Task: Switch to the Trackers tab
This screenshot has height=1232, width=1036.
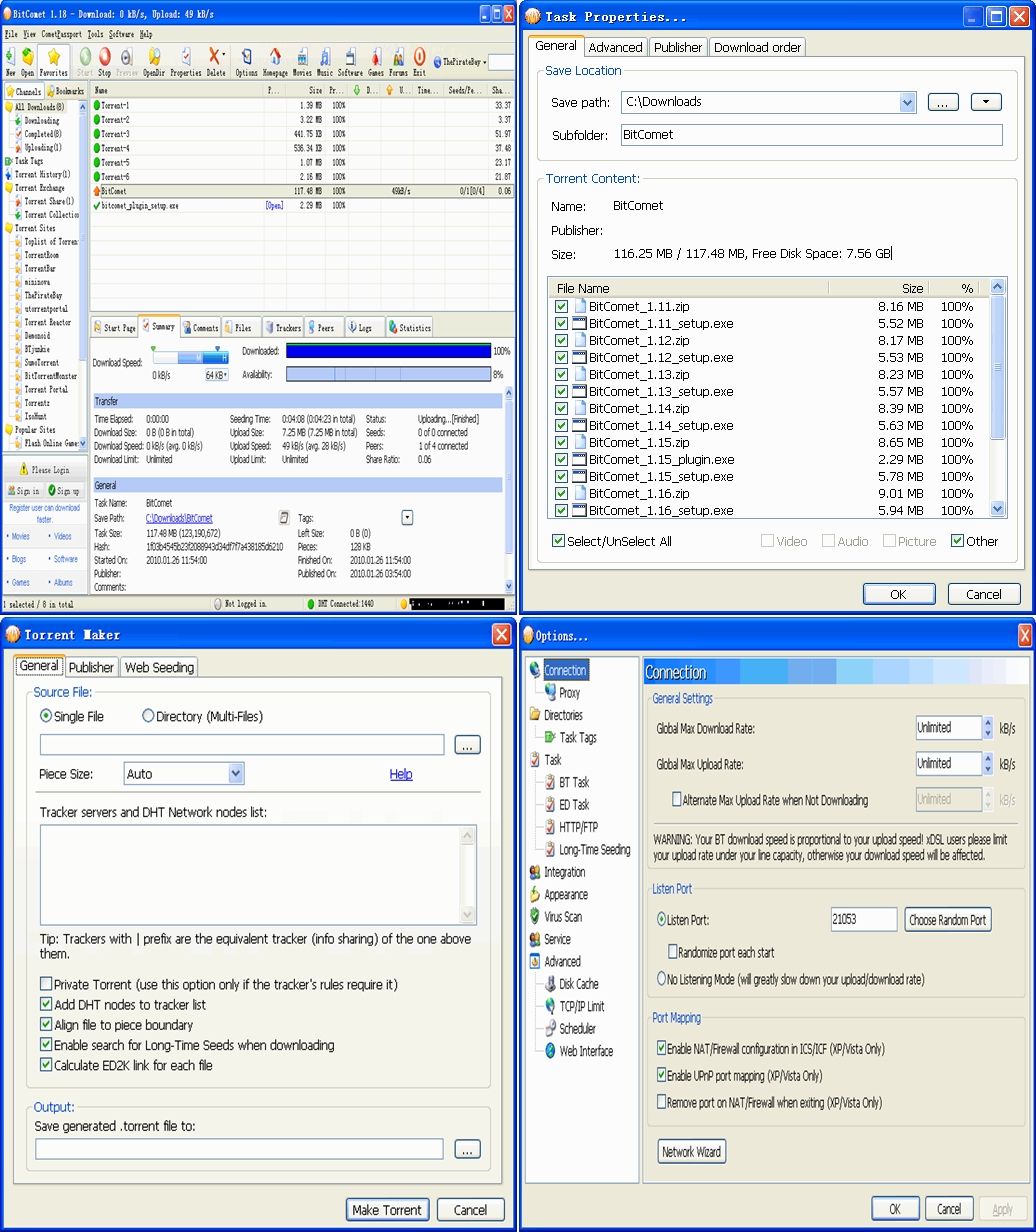Action: point(283,327)
